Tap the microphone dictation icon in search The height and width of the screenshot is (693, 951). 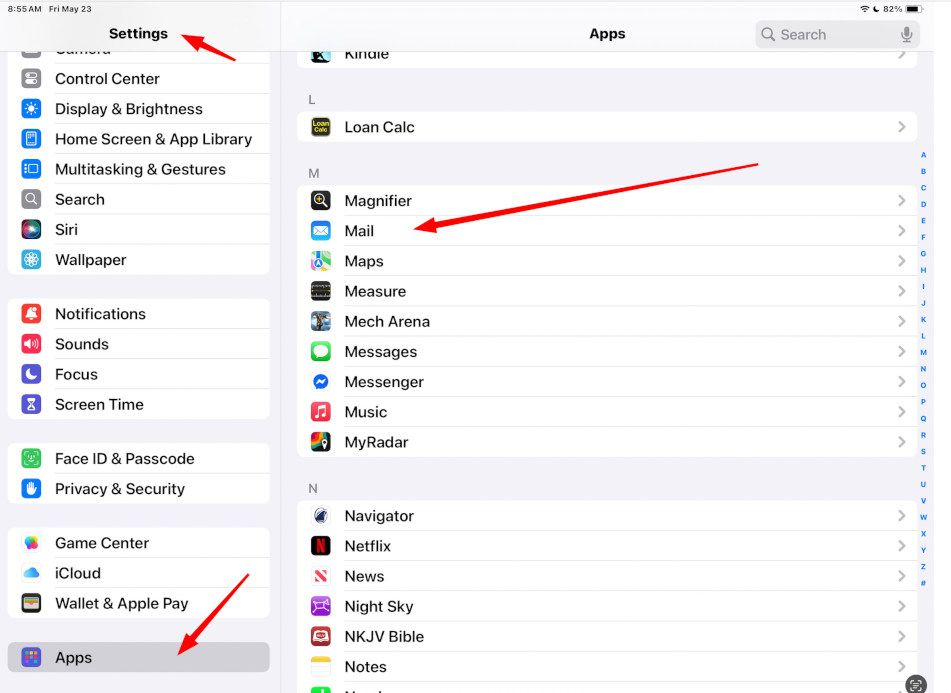(907, 35)
